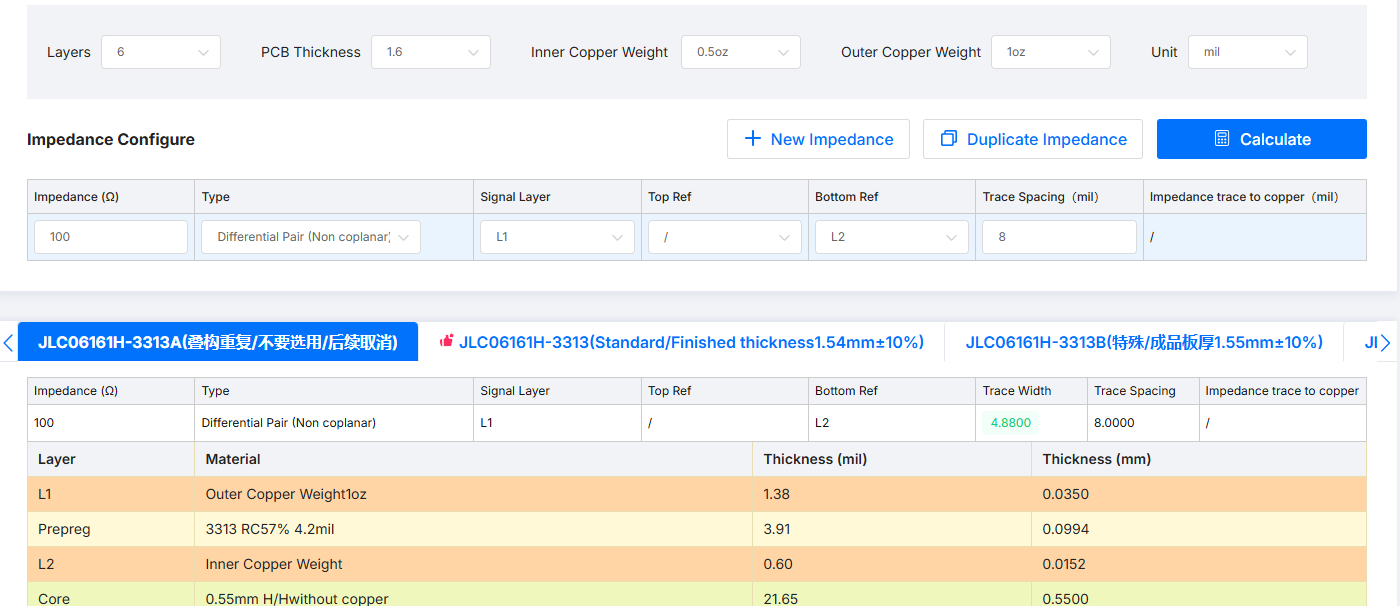Screen dimensions: 1400x606
Task: Click the copy icon on Duplicate Impedance
Action: (949, 139)
